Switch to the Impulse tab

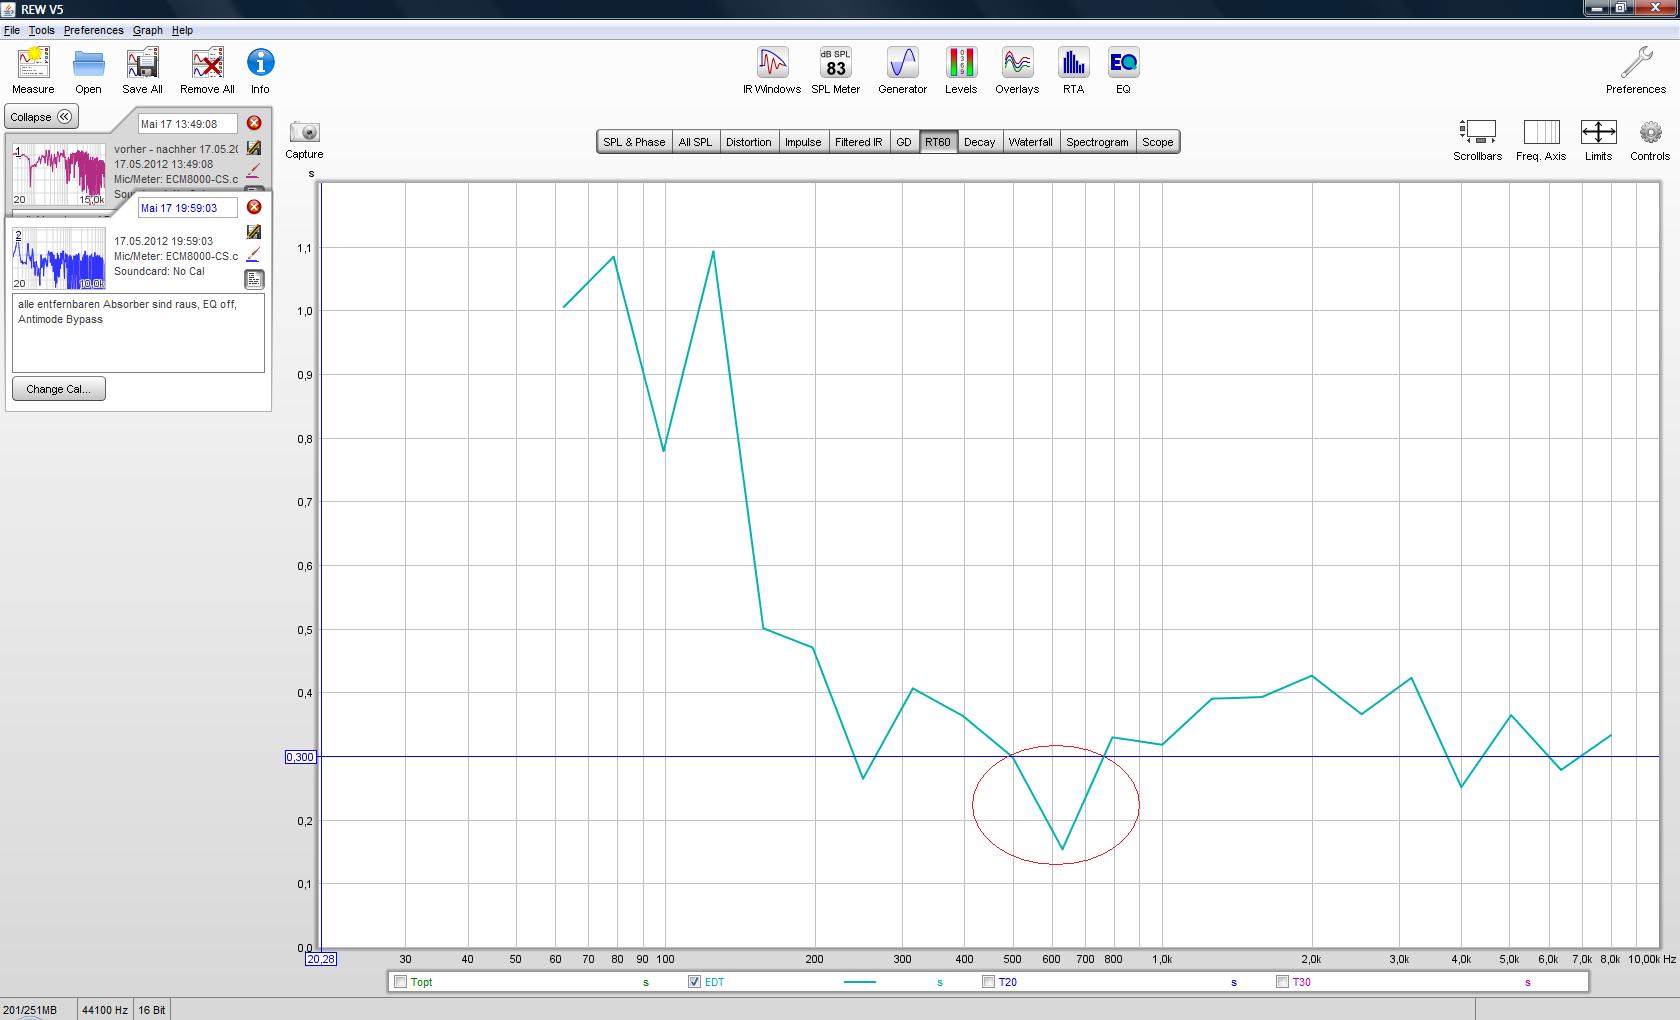tap(803, 142)
